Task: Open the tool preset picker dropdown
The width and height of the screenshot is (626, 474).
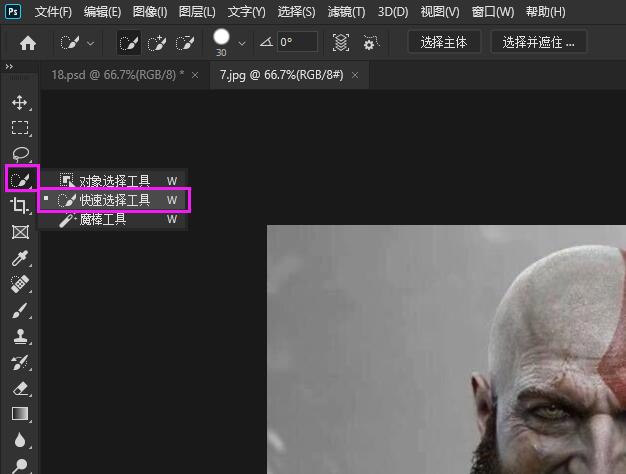Action: (x=91, y=43)
